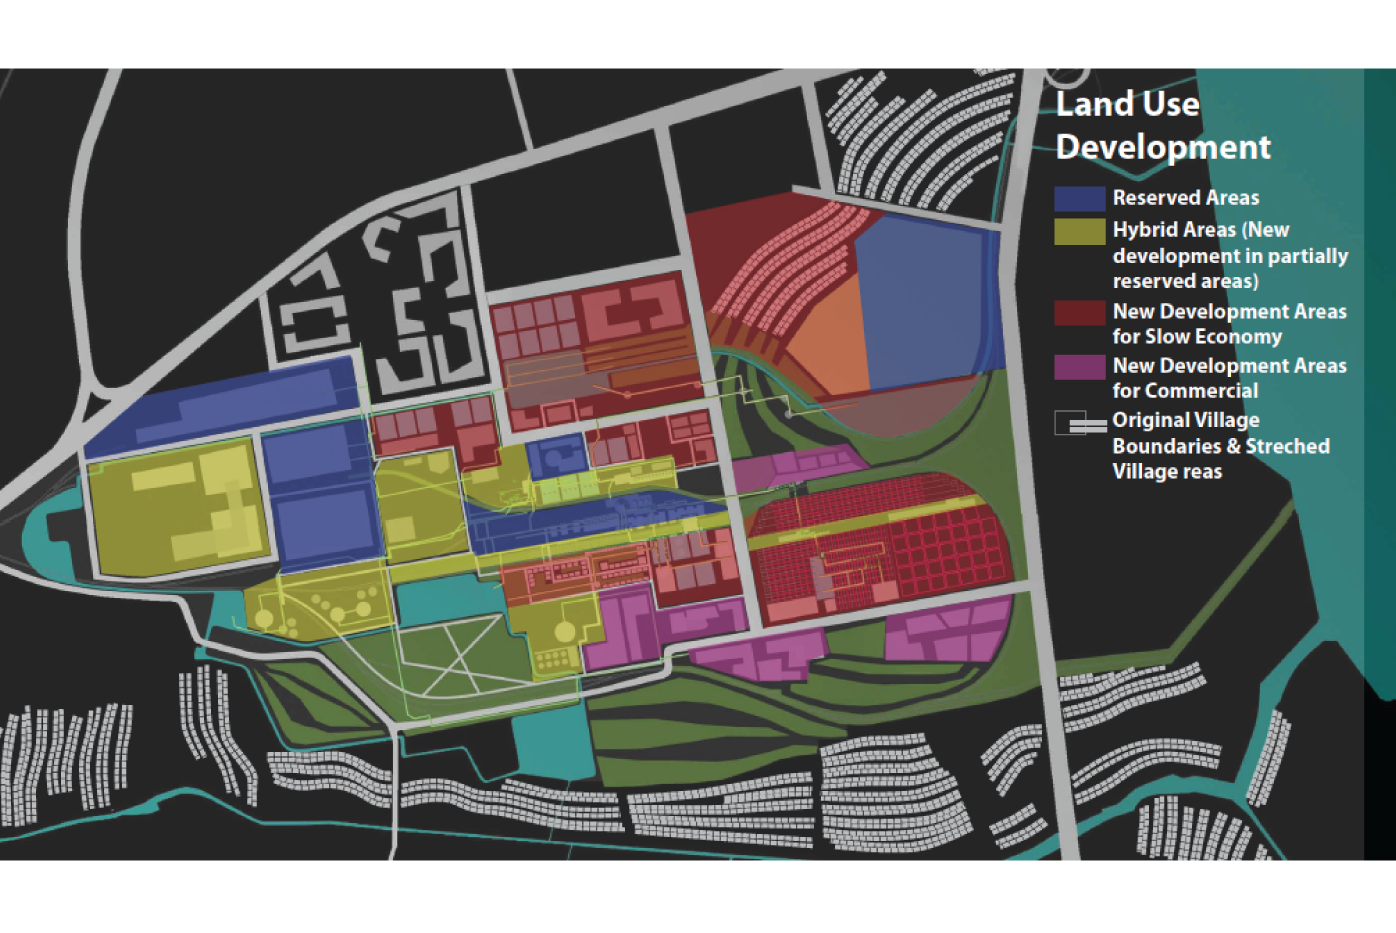This screenshot has height=933, width=1396.
Task: Select the Hybrid Areas legend label text
Action: (x=1200, y=231)
